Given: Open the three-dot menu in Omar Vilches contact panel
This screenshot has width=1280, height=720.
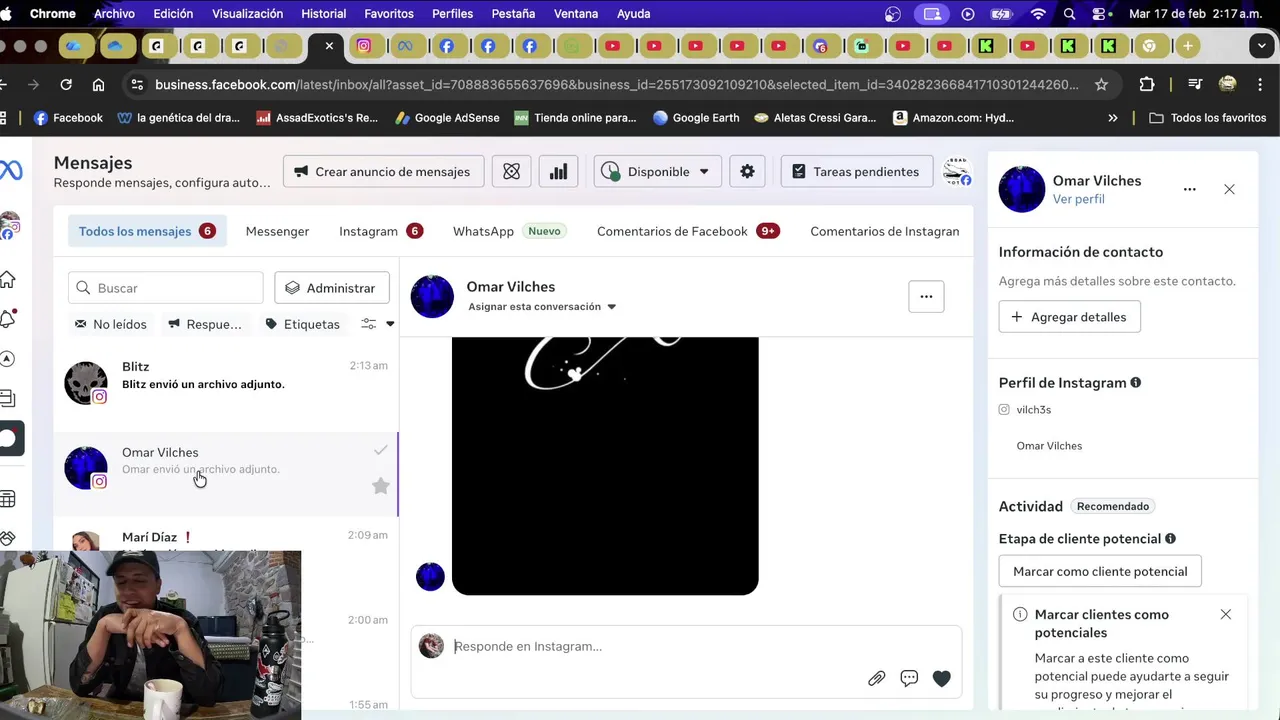Looking at the screenshot, I should [x=1189, y=189].
